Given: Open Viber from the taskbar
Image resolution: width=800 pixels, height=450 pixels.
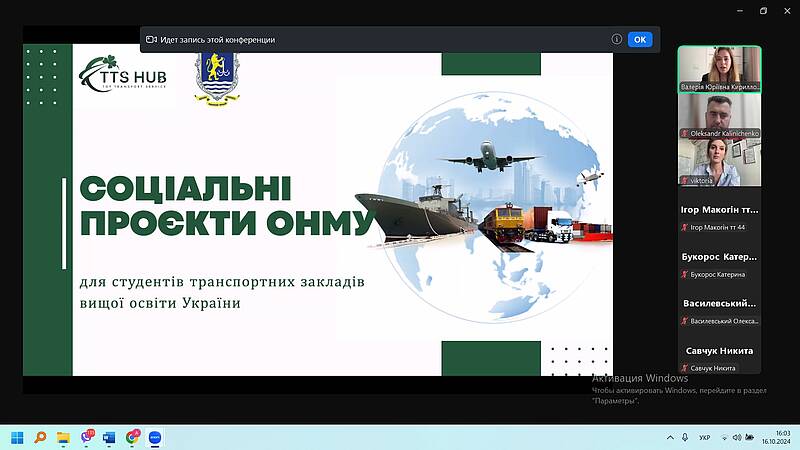Looking at the screenshot, I should [x=87, y=437].
